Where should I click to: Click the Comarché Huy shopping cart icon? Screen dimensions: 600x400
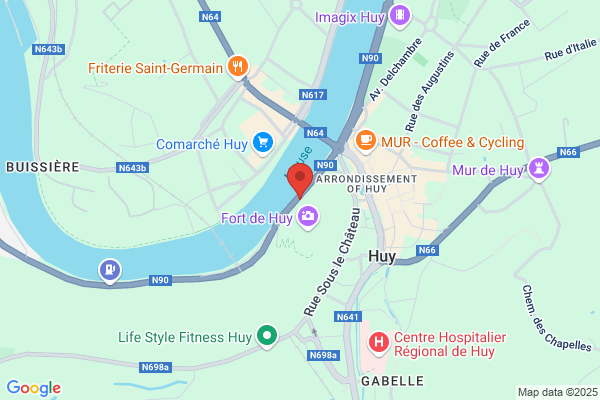(x=263, y=144)
